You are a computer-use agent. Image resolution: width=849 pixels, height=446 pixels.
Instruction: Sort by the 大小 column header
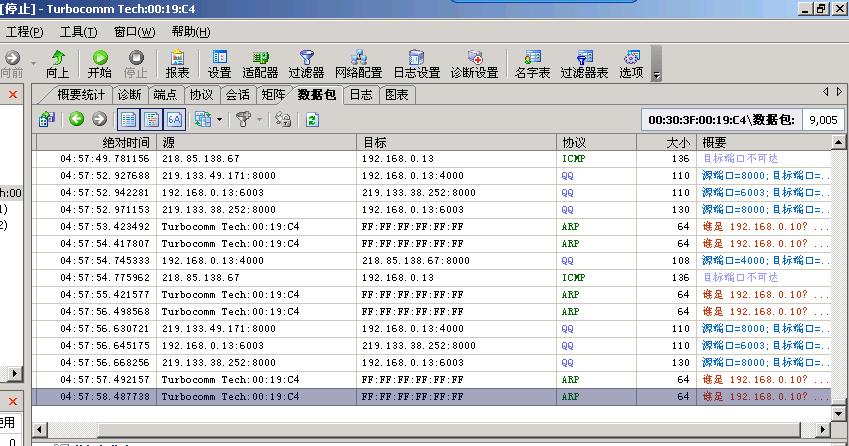(x=667, y=142)
